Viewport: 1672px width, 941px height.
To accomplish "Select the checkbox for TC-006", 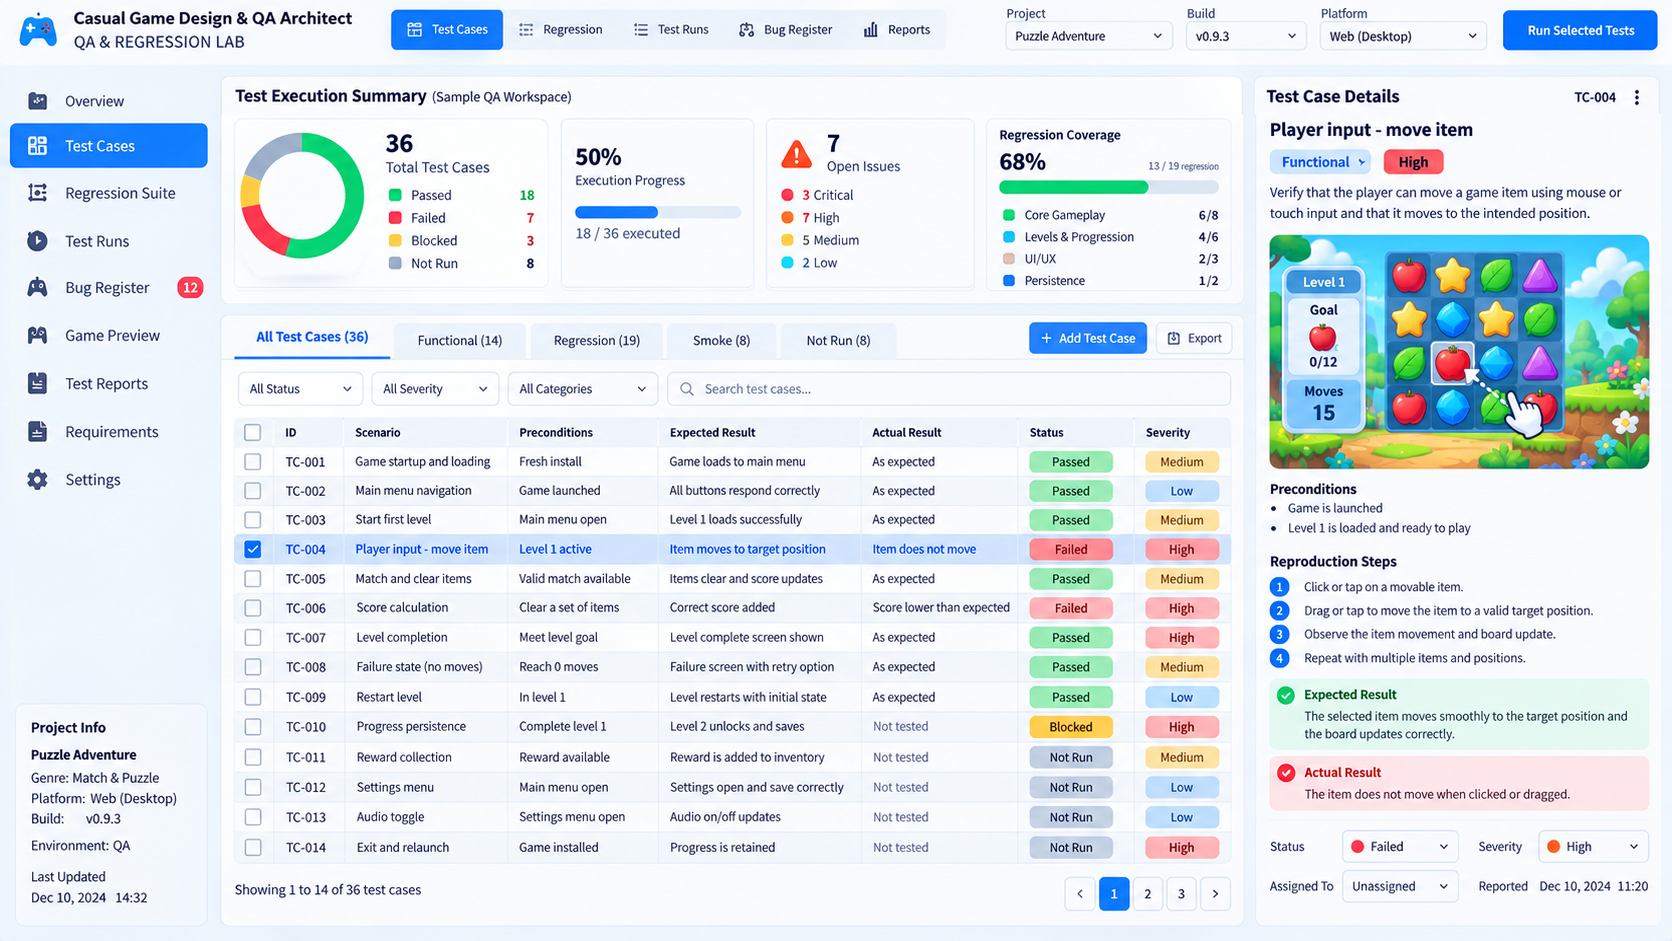I will (253, 608).
